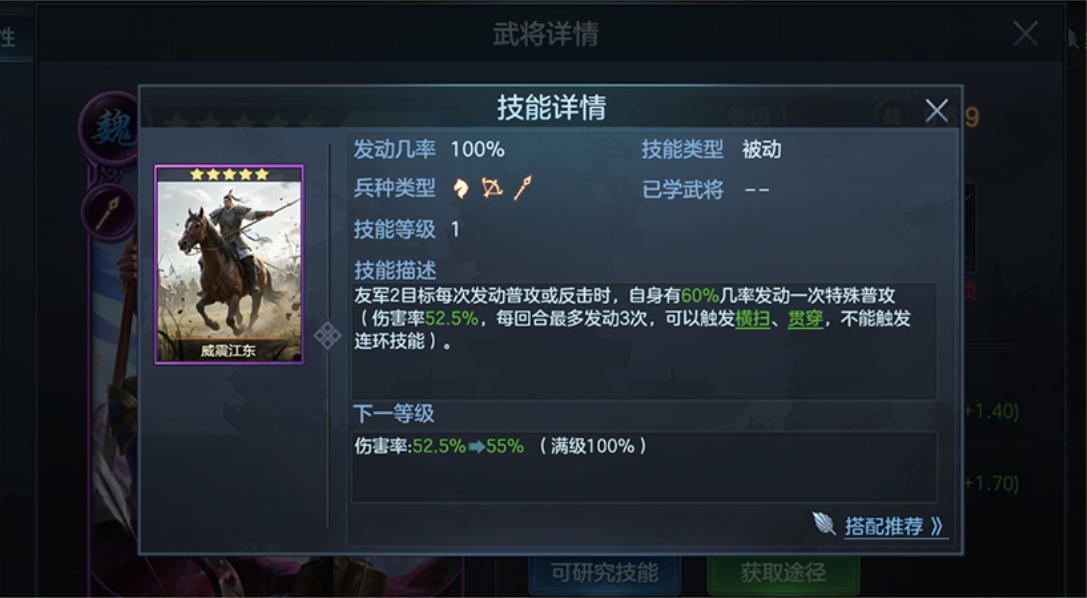The width and height of the screenshot is (1087, 598).
Task: Select the 威震江东 skill card thumbnail
Action: click(x=229, y=265)
